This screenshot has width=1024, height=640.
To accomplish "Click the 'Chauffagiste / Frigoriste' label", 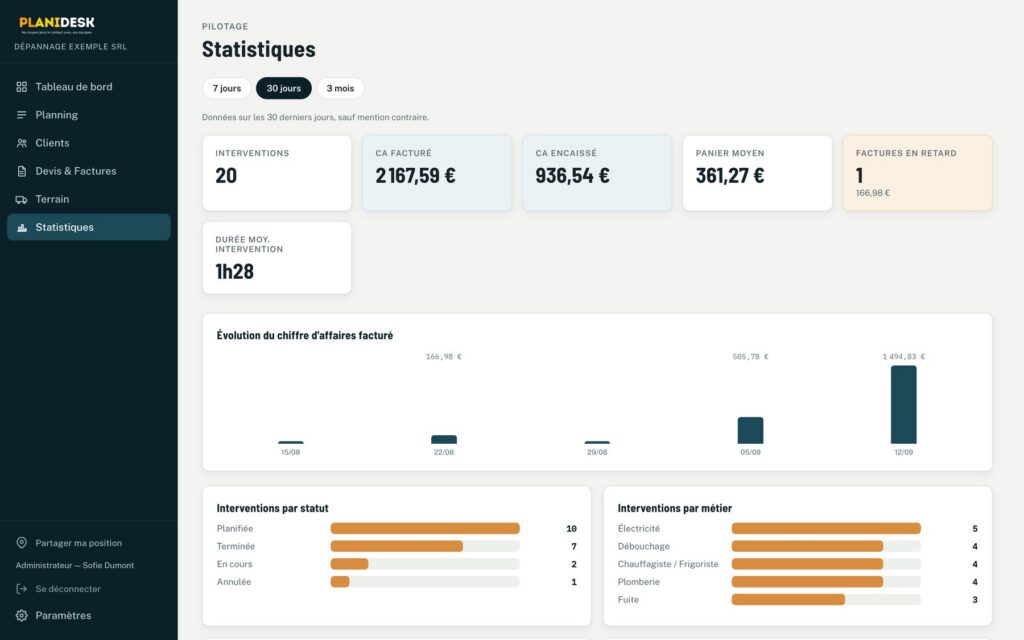I will coord(668,564).
